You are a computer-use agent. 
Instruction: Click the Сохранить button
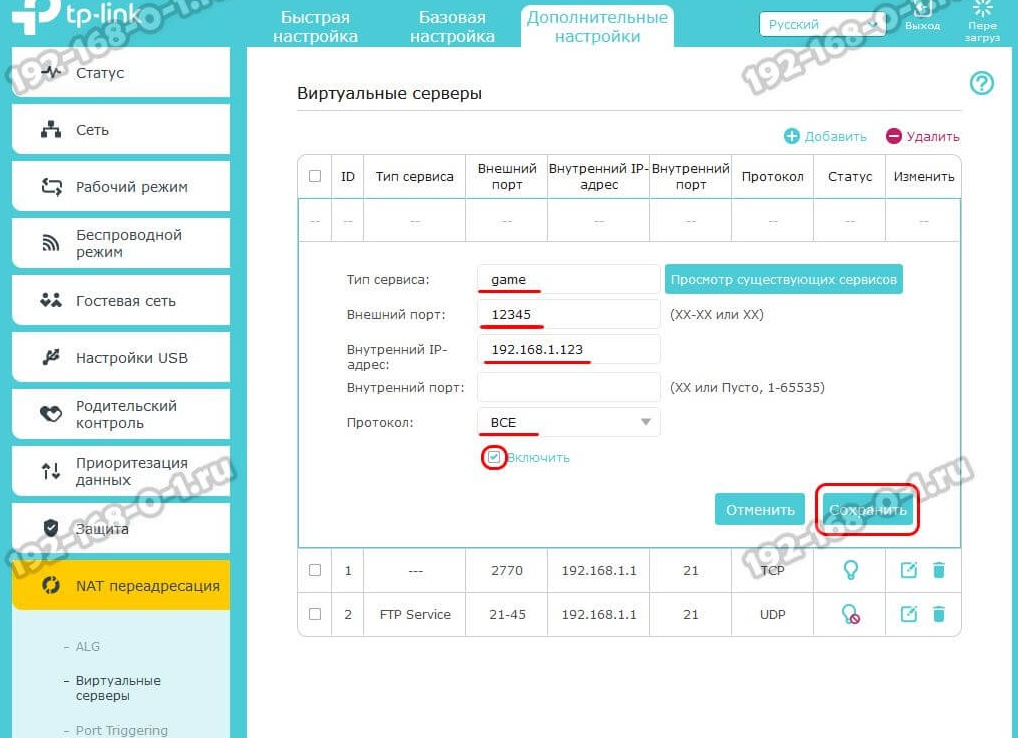[x=867, y=510]
